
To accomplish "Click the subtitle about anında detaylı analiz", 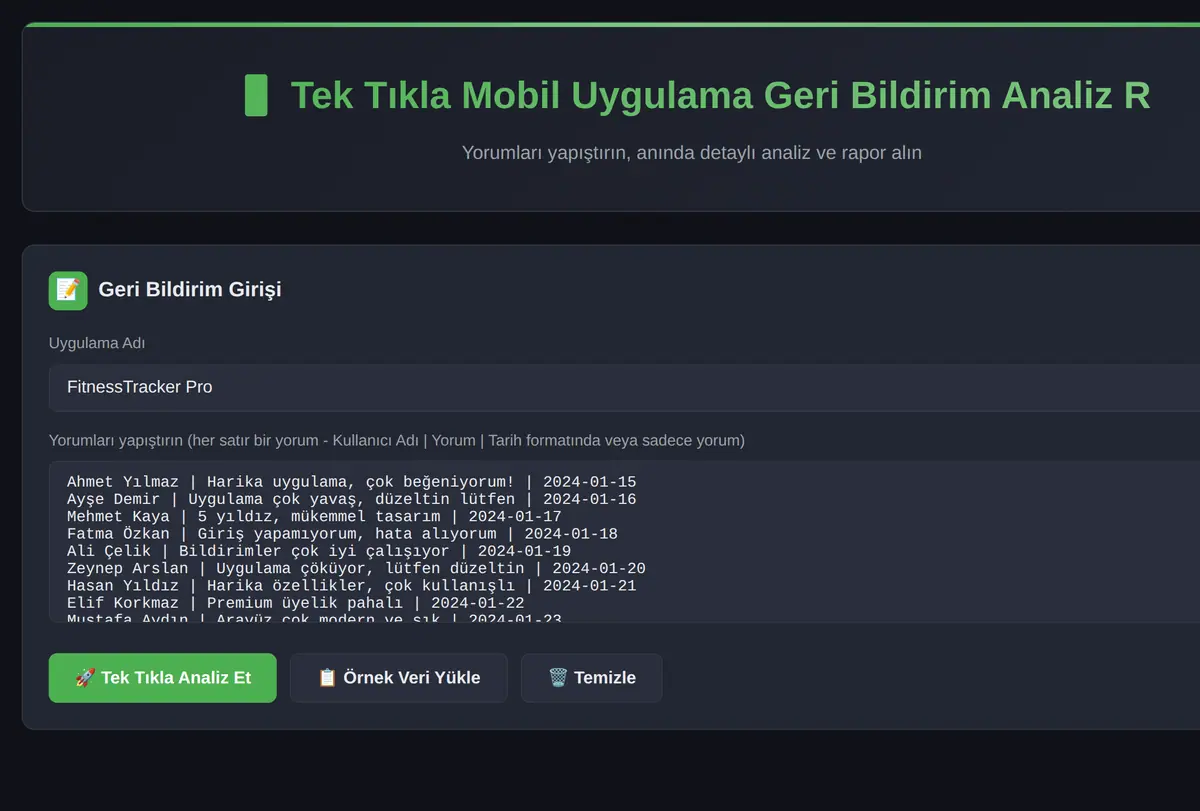I will (692, 153).
